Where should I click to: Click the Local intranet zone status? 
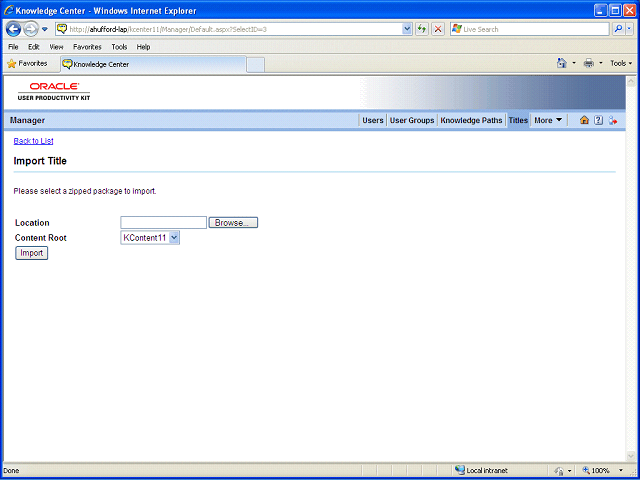[x=481, y=470]
